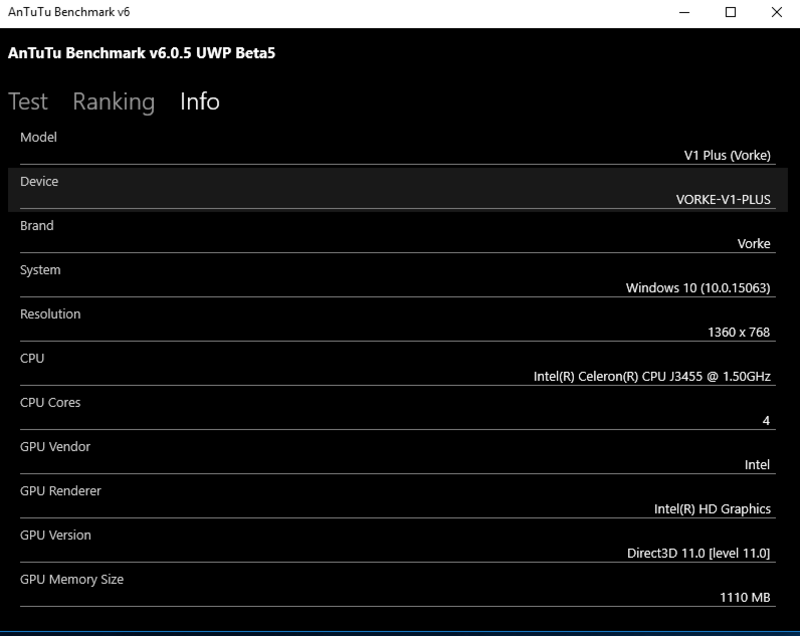Click the Model row label

pos(38,137)
